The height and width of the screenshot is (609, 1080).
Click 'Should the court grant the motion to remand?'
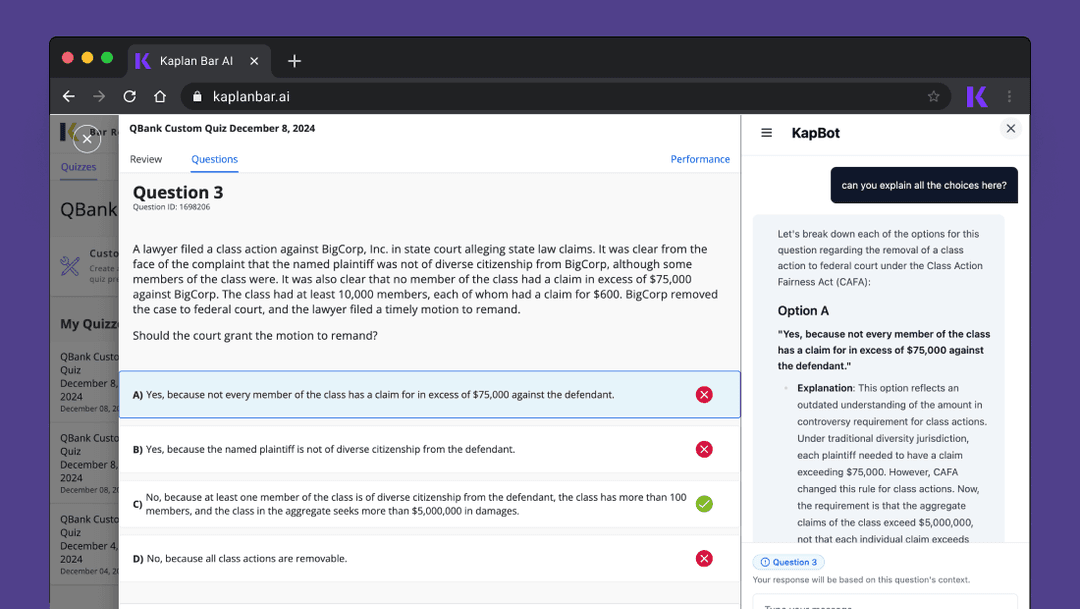click(x=255, y=336)
